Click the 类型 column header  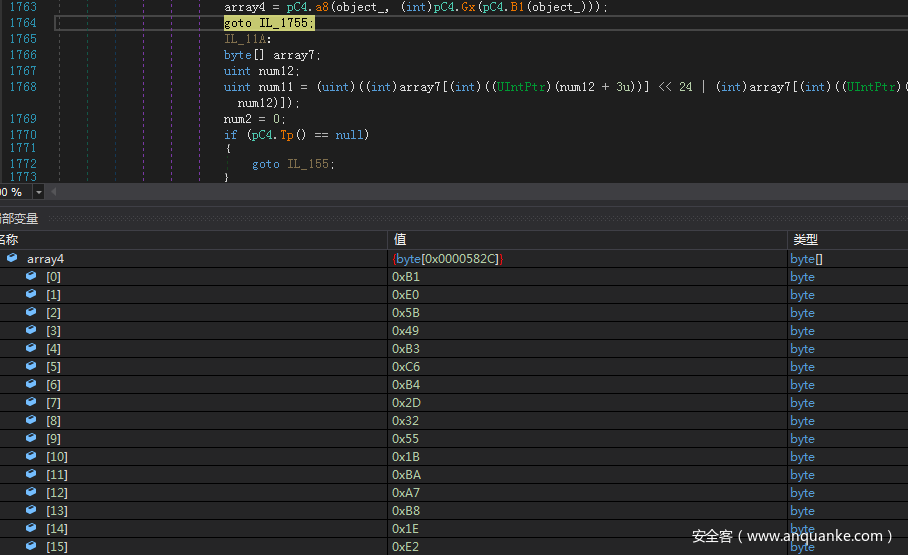[805, 240]
